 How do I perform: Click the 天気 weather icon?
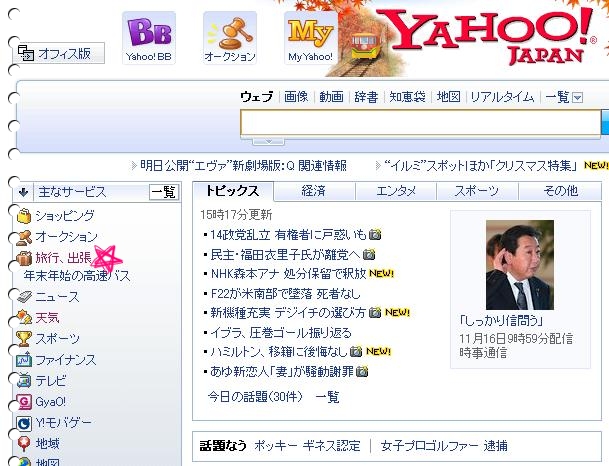pyautogui.click(x=24, y=318)
